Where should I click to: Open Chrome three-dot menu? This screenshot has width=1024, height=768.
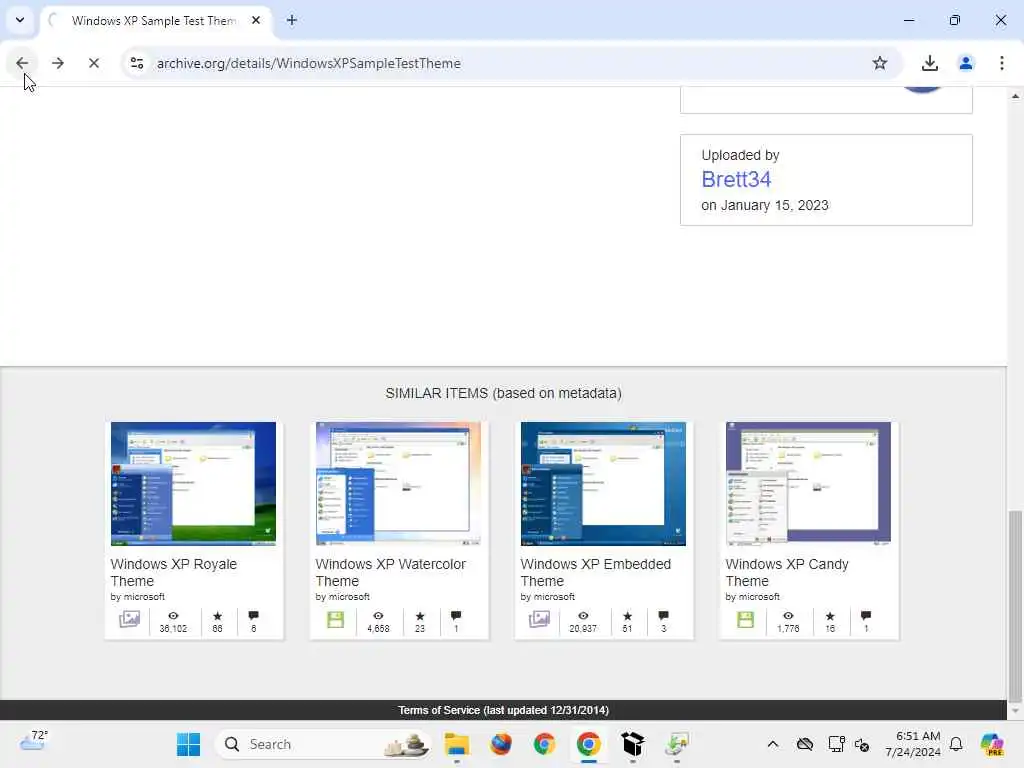[x=1002, y=63]
